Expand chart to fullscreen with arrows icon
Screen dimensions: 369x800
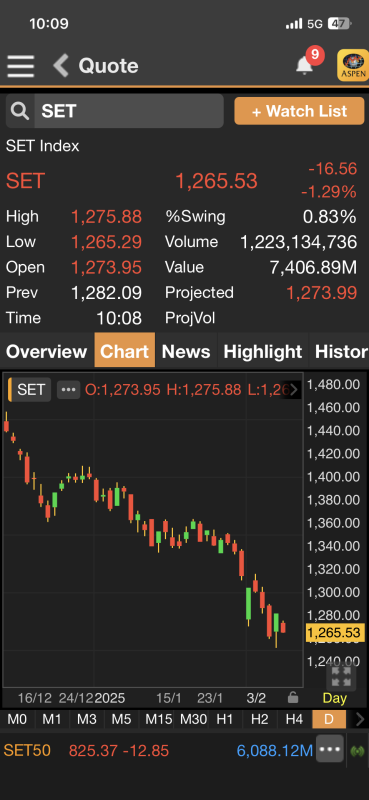[x=341, y=677]
